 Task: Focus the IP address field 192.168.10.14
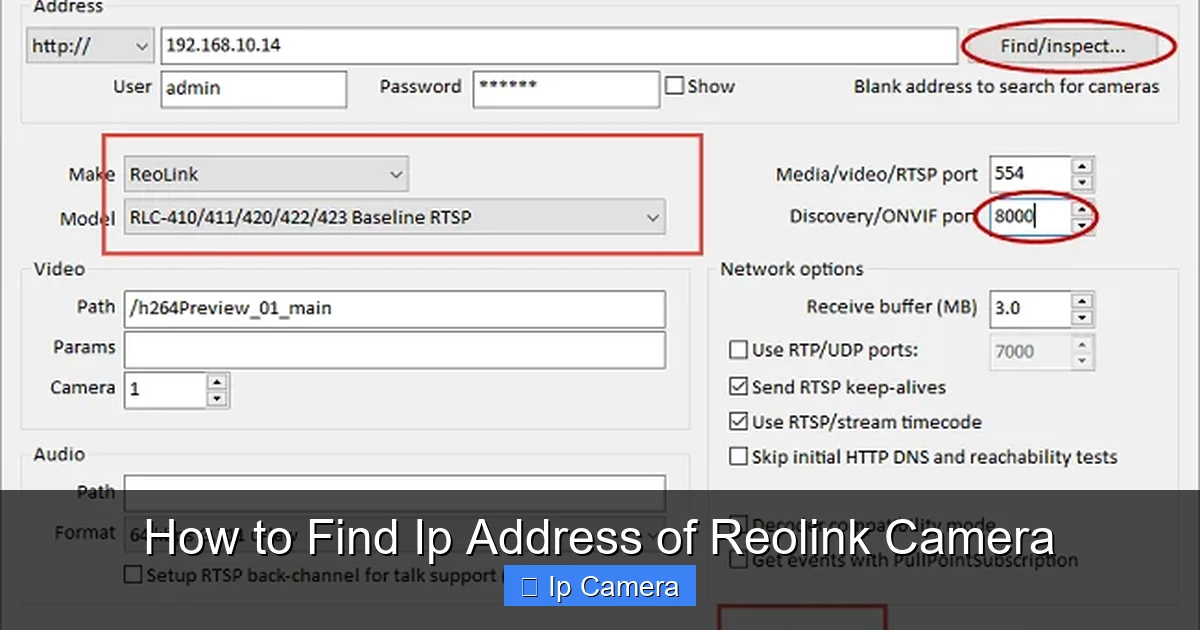pos(559,46)
